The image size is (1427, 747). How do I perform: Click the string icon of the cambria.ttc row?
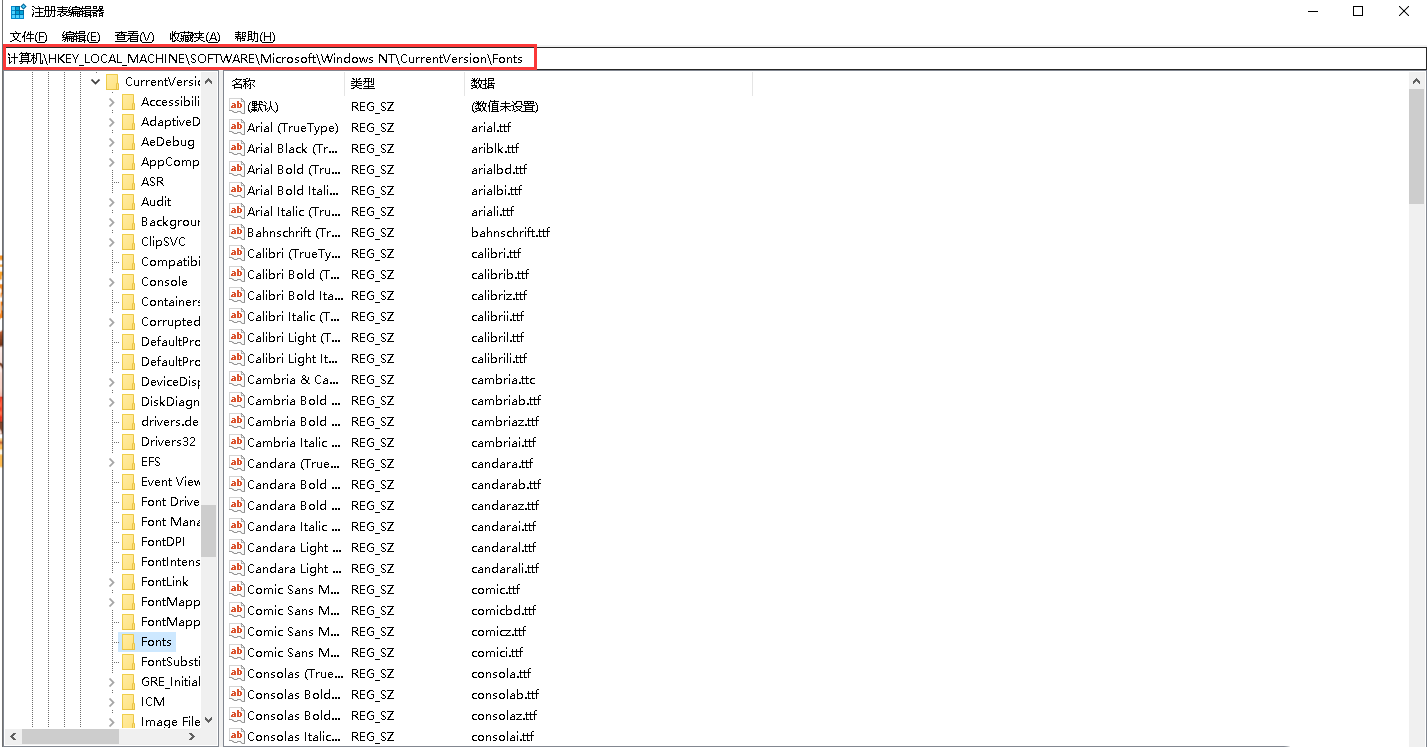[x=237, y=379]
